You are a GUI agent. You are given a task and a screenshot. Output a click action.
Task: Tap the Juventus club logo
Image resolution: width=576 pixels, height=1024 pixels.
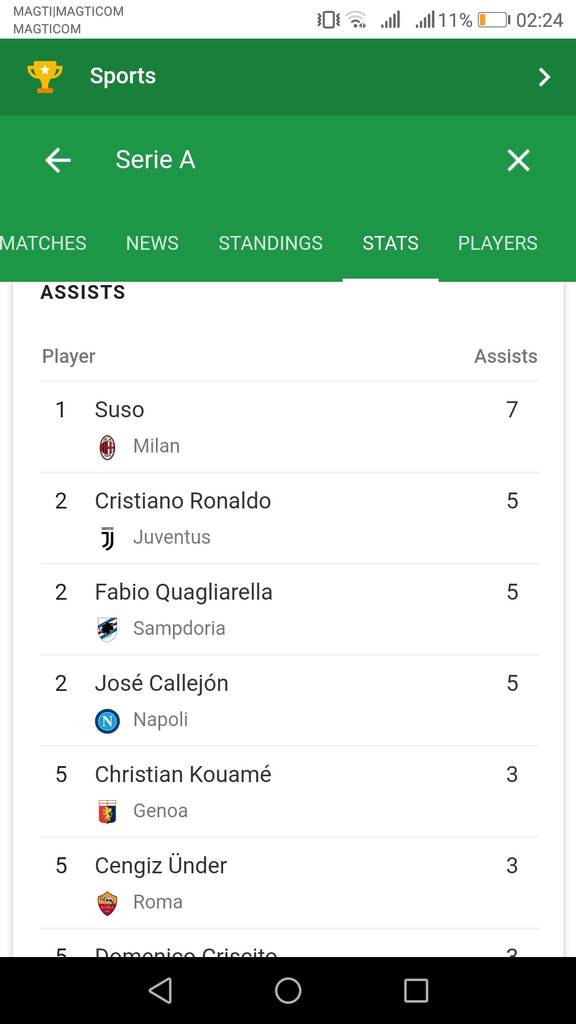click(108, 538)
